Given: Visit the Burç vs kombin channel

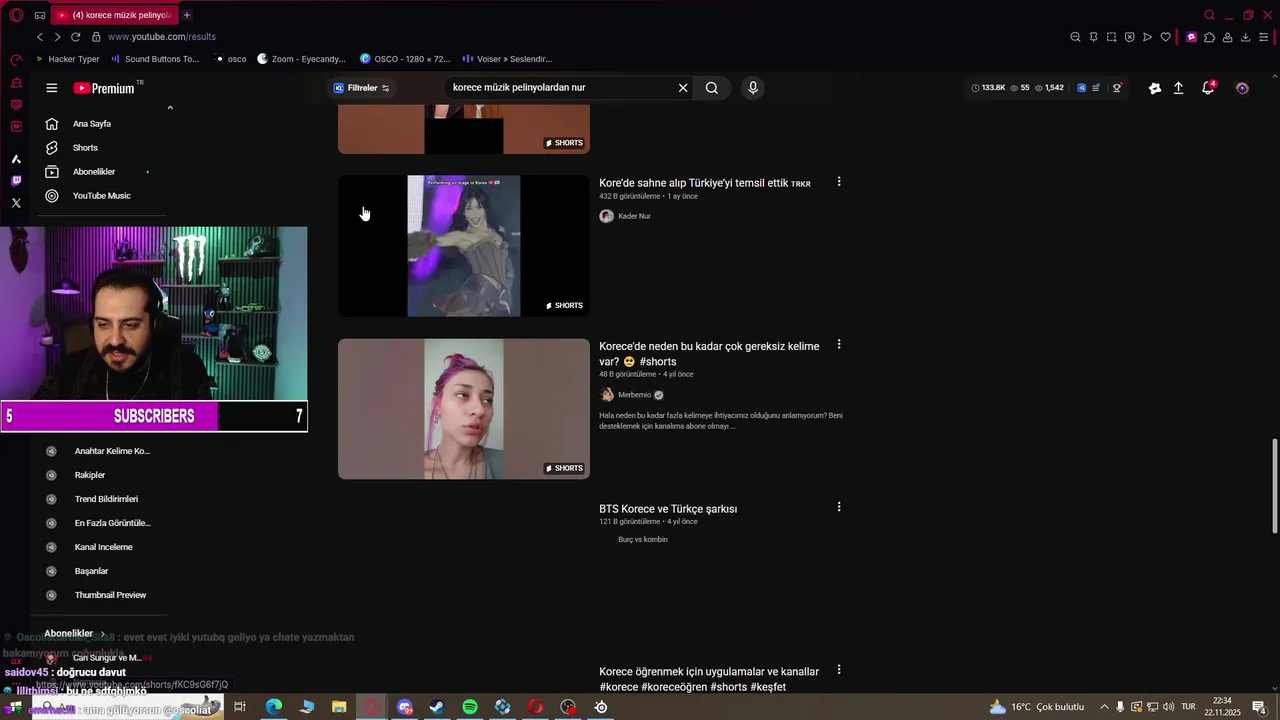Looking at the screenshot, I should (642, 540).
